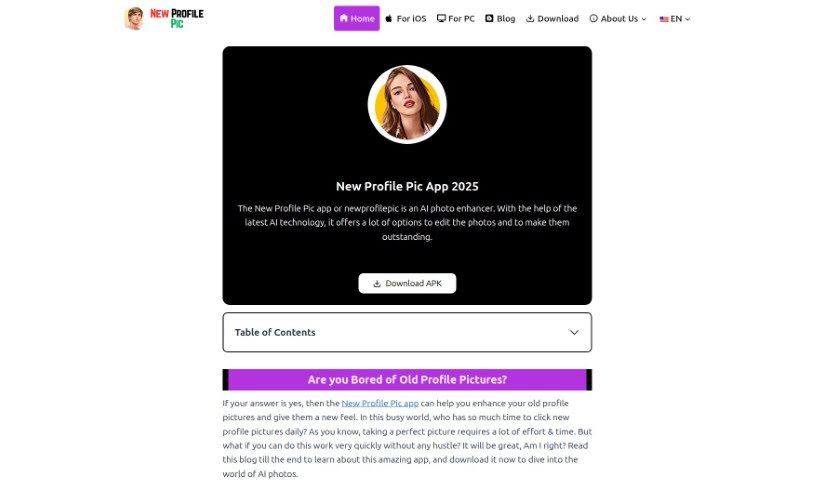Open Download page from navigation text
Image resolution: width=815 pixels, height=480 pixels.
click(x=558, y=19)
